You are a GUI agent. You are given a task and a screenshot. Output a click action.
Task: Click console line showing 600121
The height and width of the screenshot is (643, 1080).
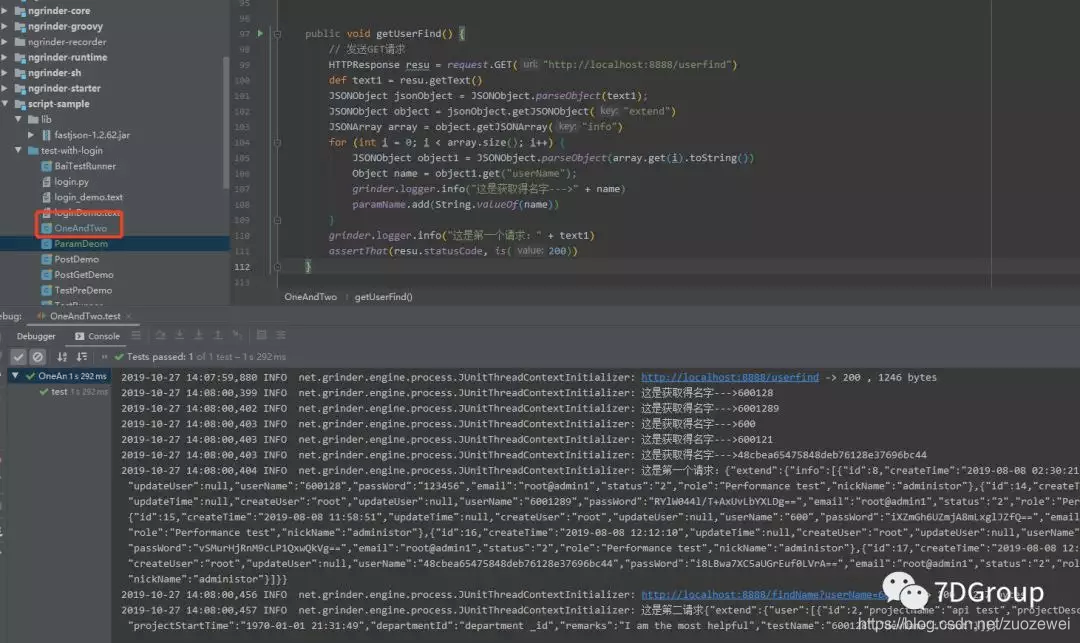447,439
